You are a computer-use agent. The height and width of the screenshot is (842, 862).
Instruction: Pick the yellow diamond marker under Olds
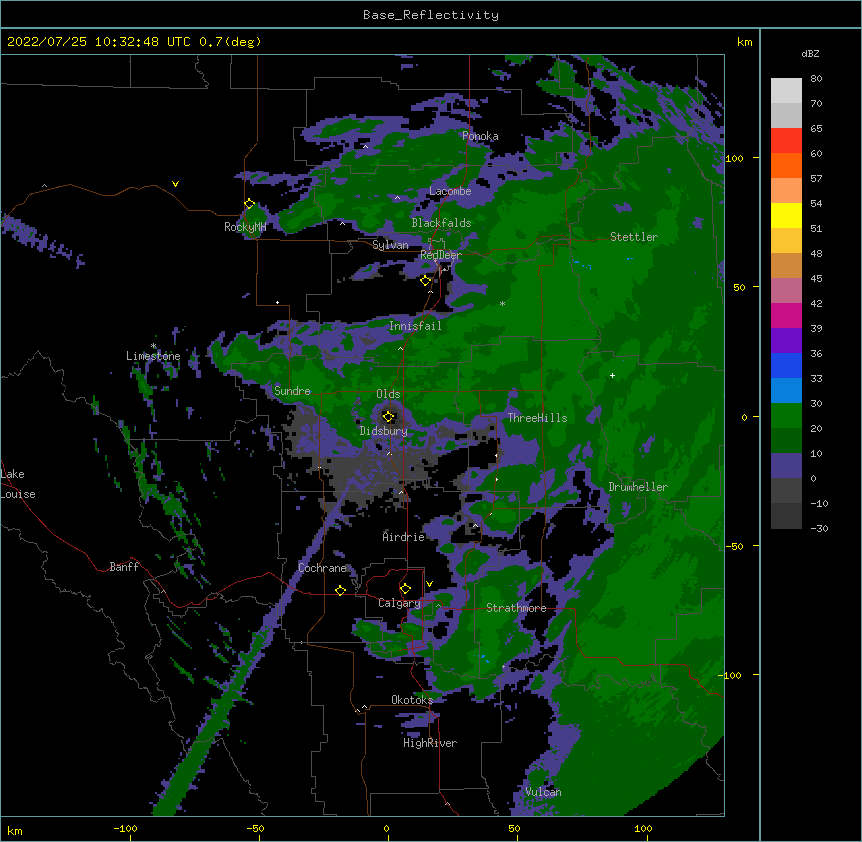389,417
